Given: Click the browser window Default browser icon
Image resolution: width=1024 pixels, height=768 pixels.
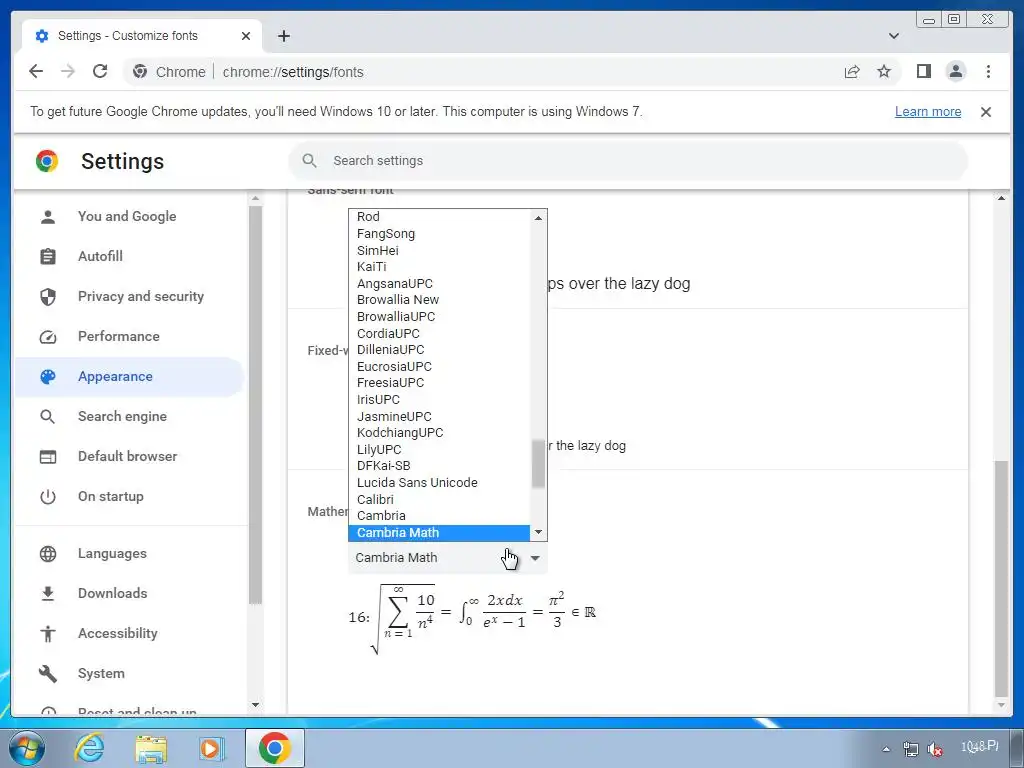Looking at the screenshot, I should [x=48, y=456].
